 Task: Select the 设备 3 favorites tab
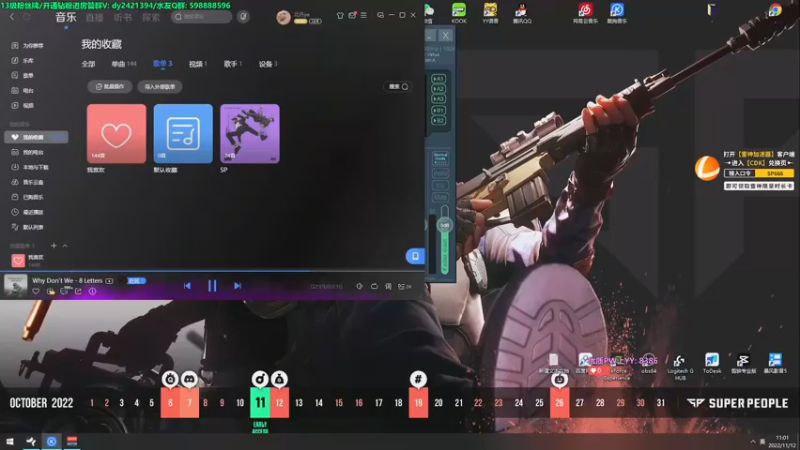(268, 64)
